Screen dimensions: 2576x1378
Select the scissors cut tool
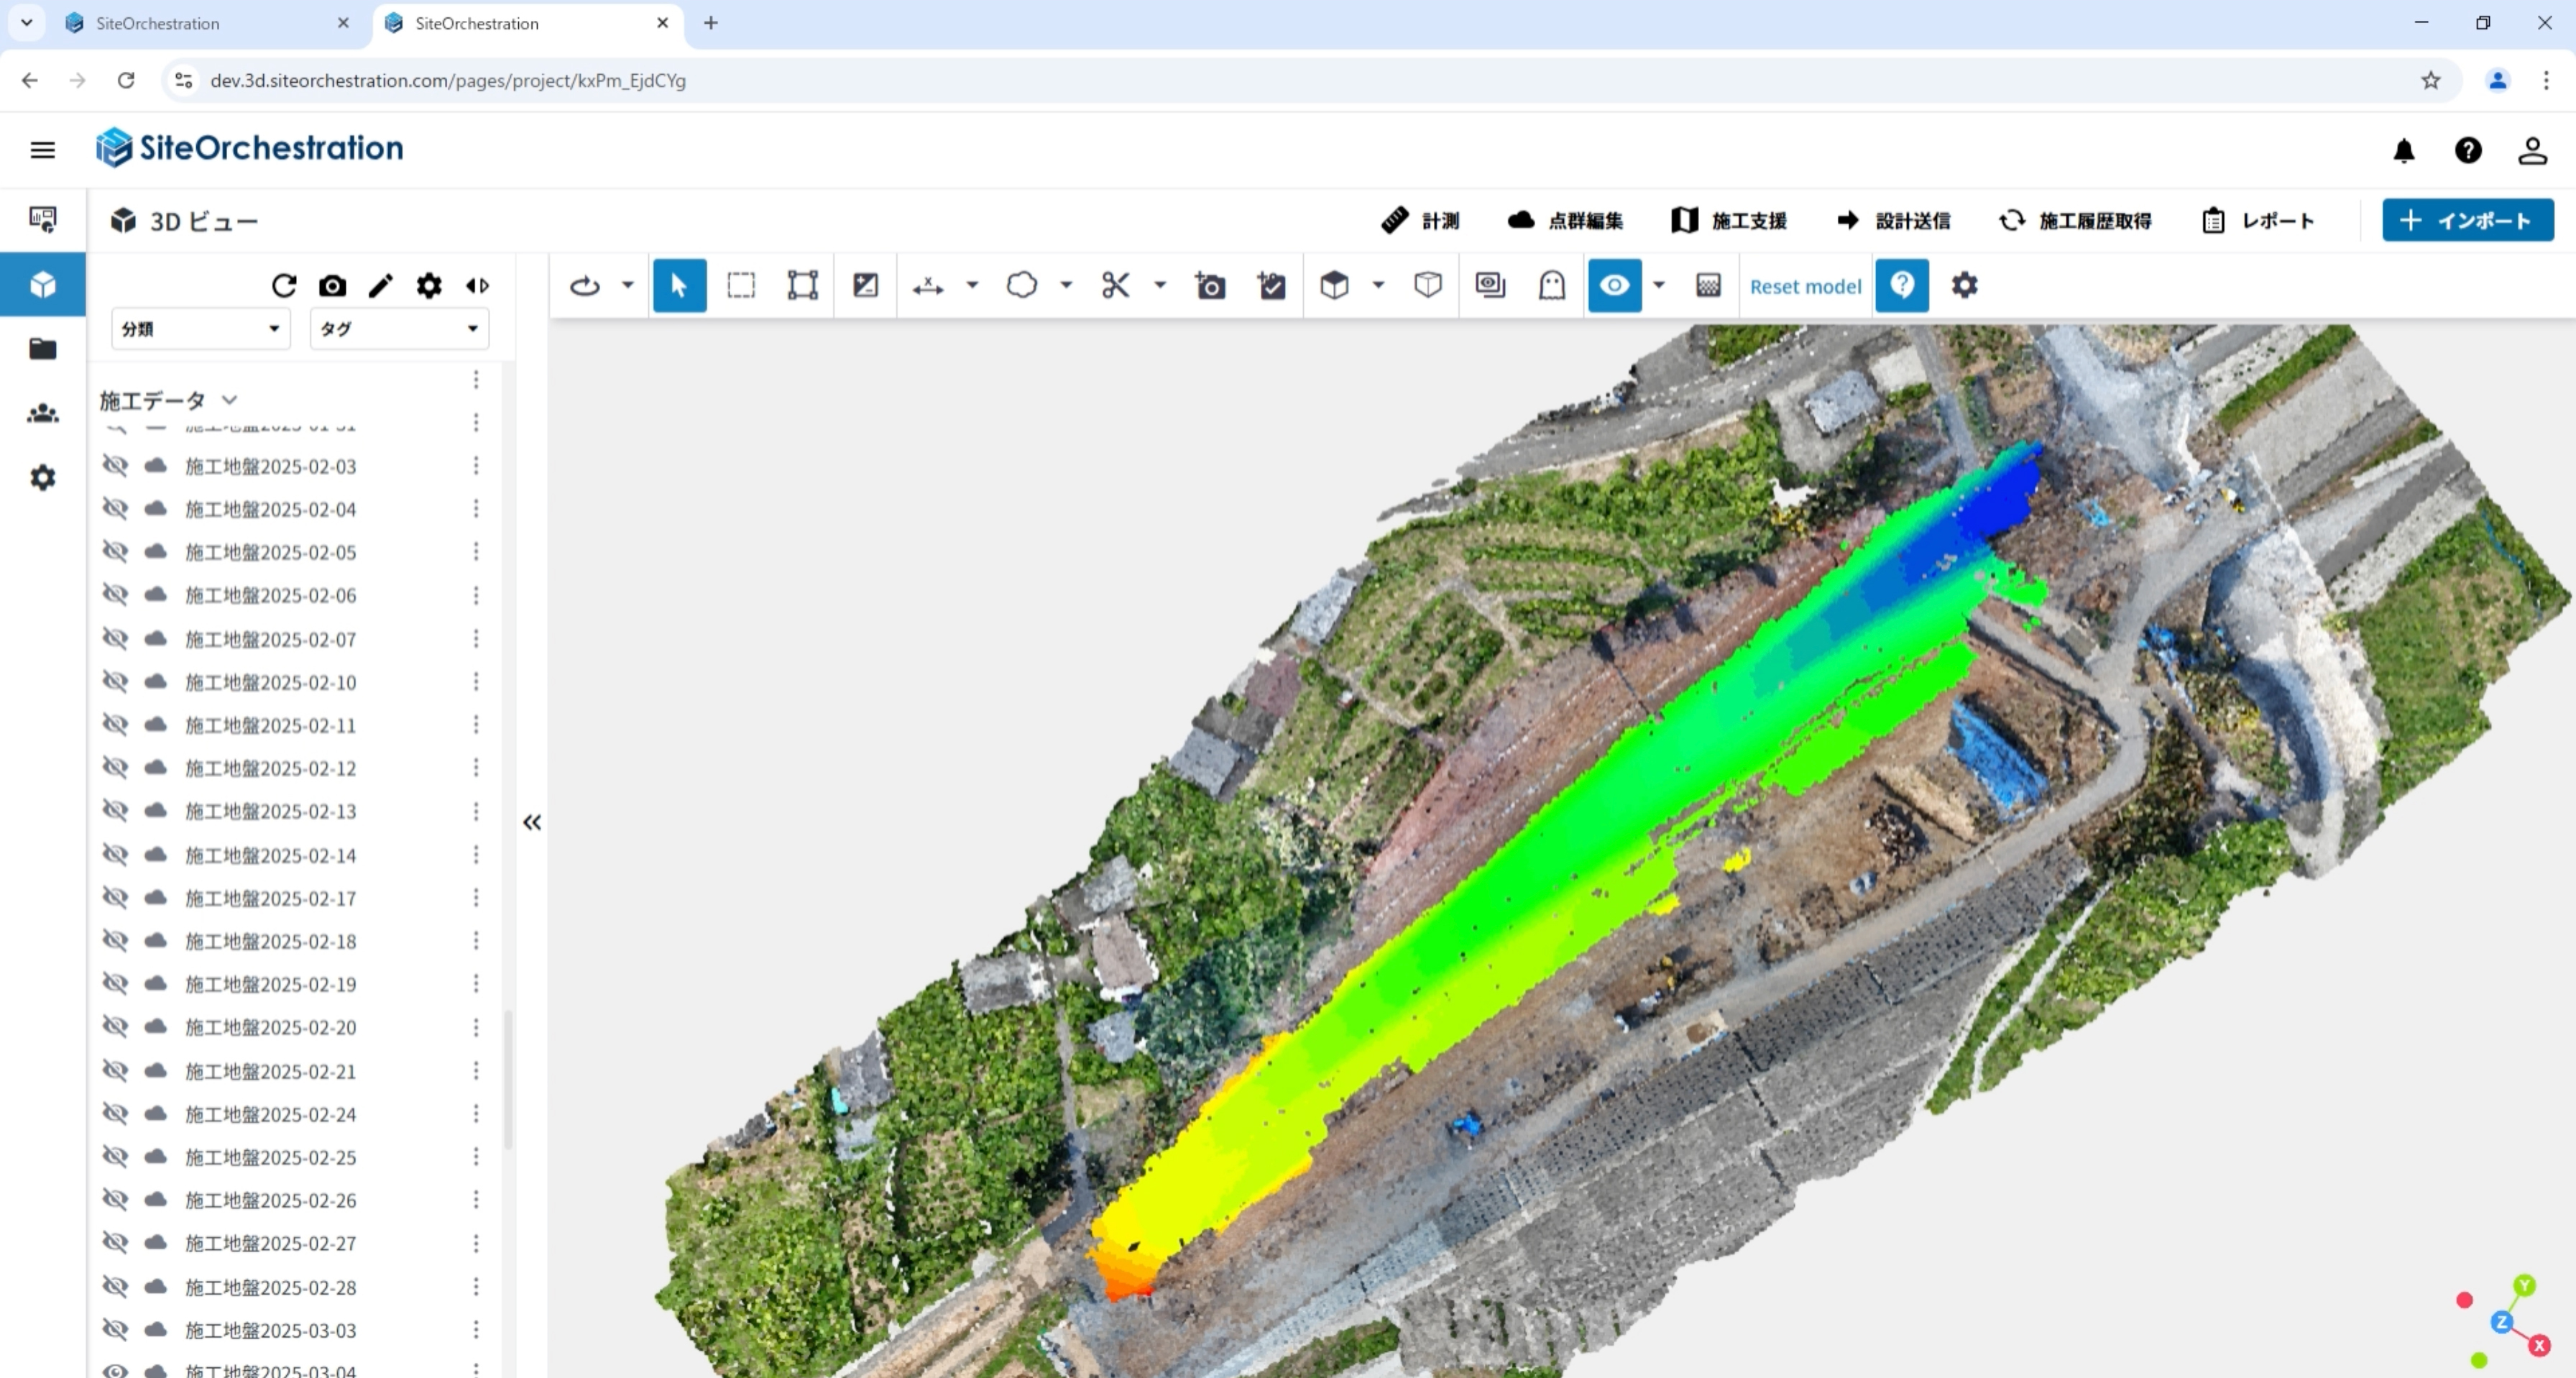(1115, 285)
